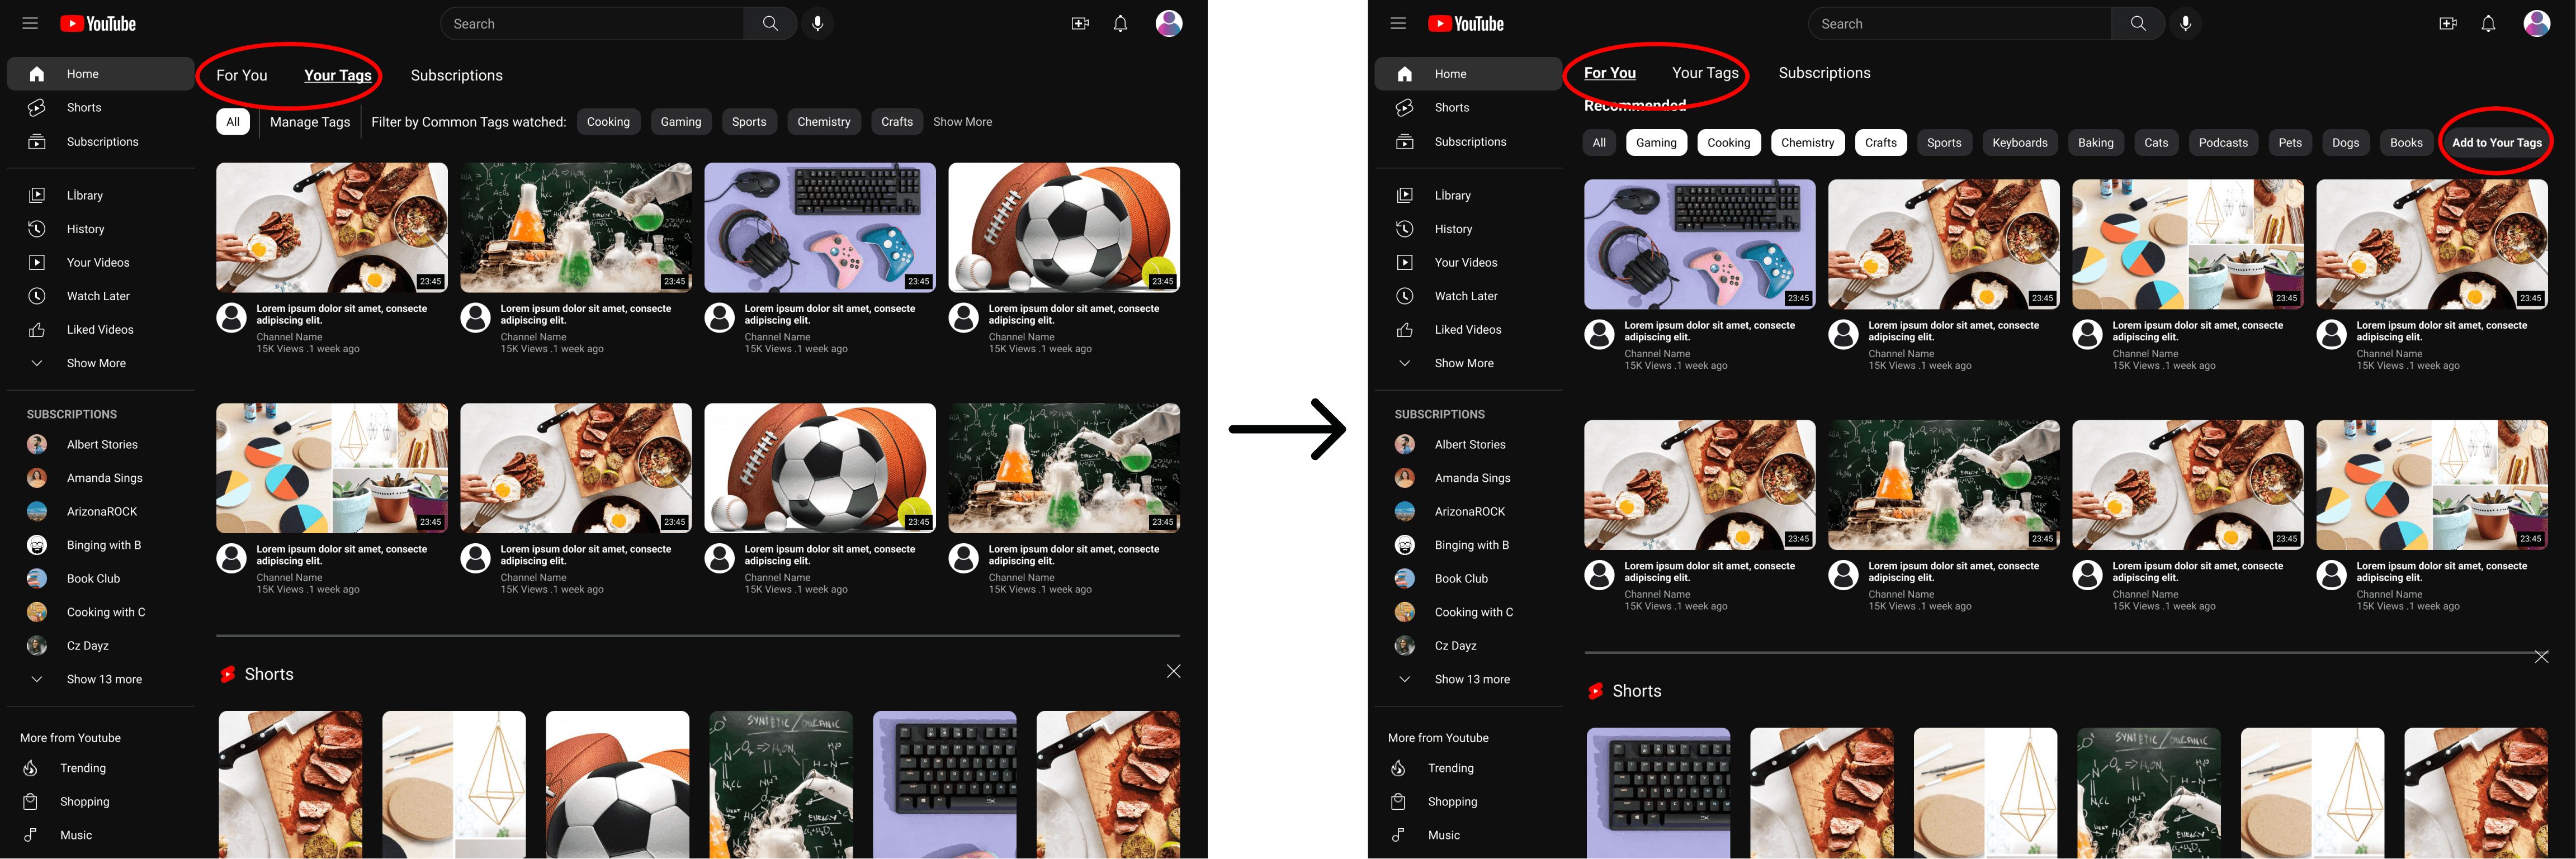
Task: Switch to Subscriptions top tab in left mockup
Action: pos(456,75)
